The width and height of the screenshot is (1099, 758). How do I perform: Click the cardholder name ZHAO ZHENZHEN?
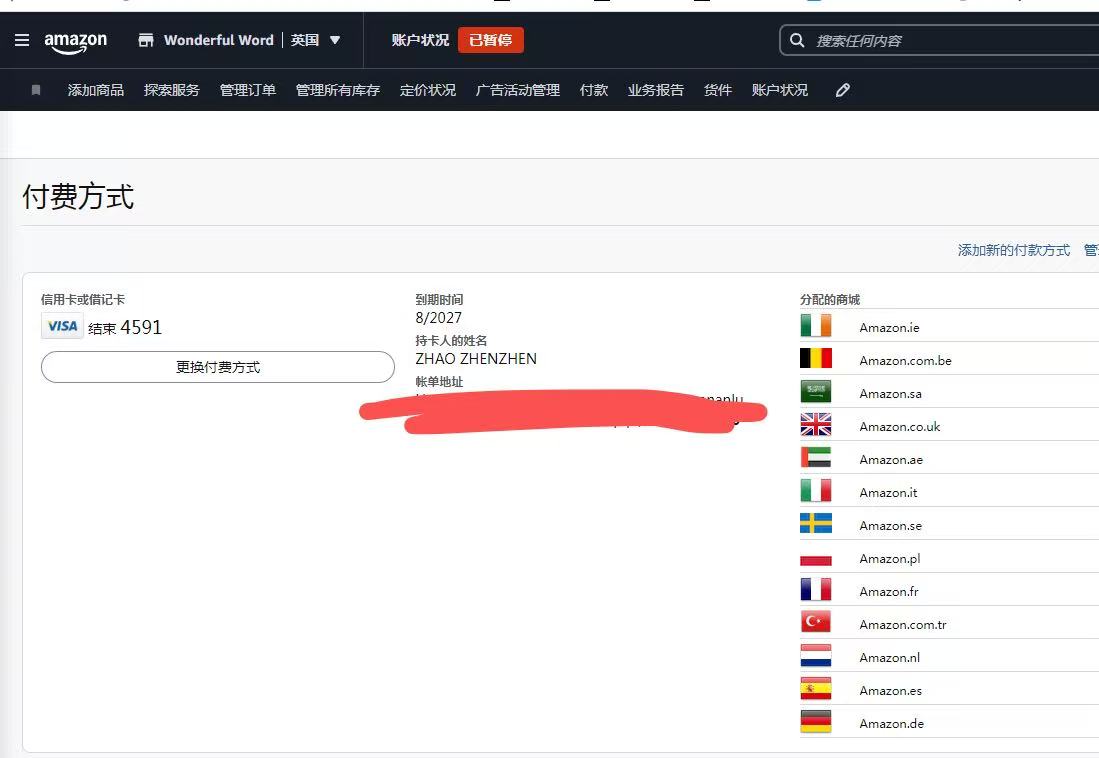coord(476,358)
